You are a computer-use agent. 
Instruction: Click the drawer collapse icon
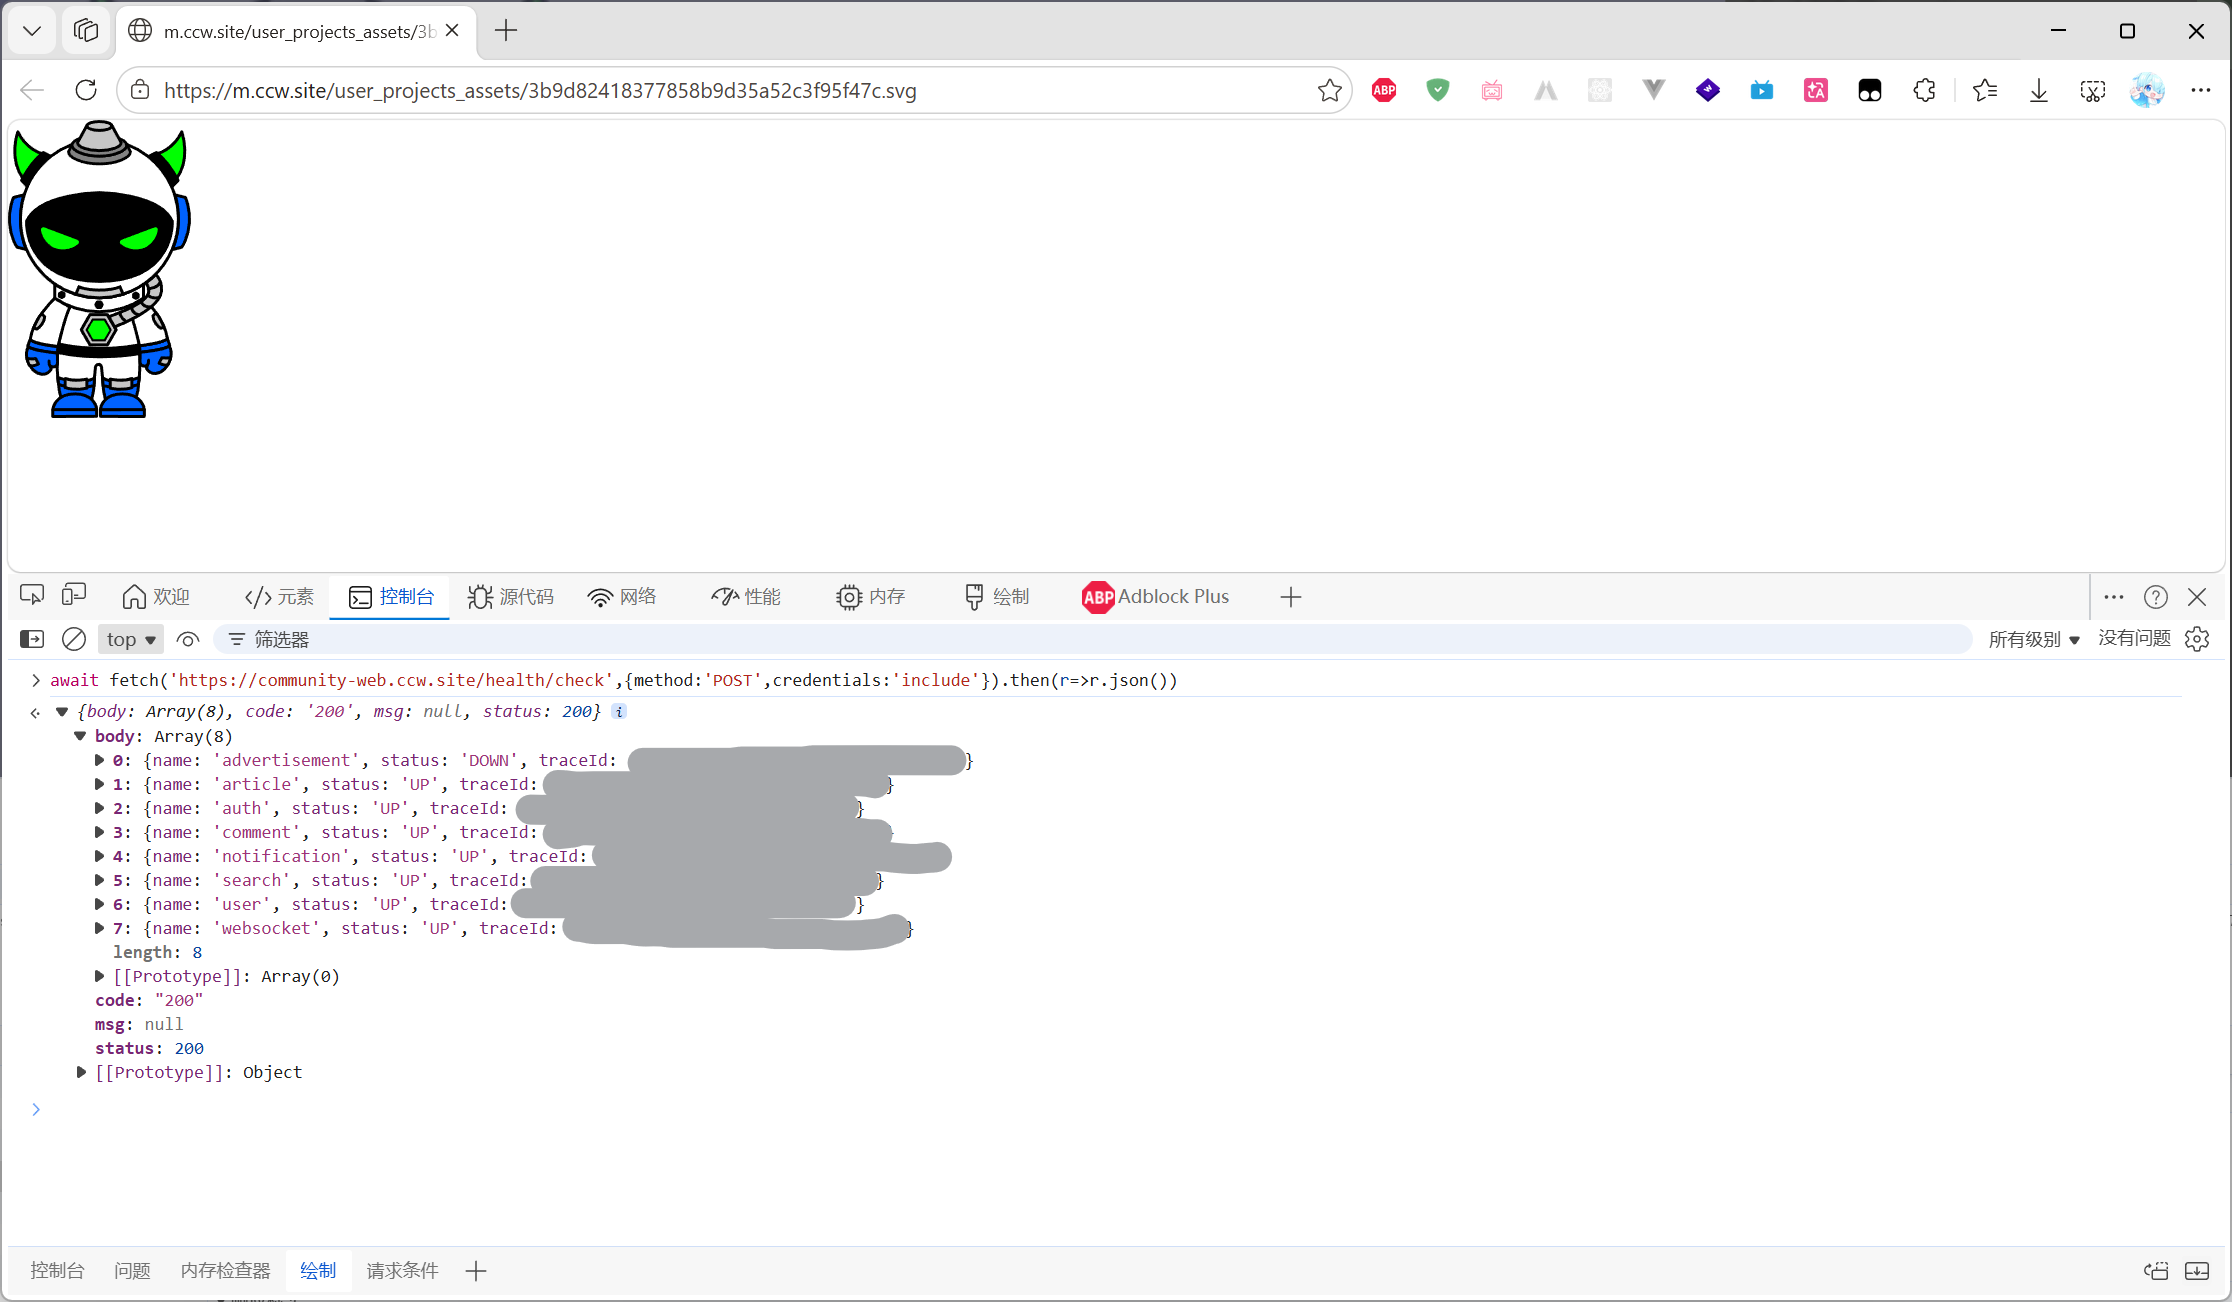tap(2197, 1270)
